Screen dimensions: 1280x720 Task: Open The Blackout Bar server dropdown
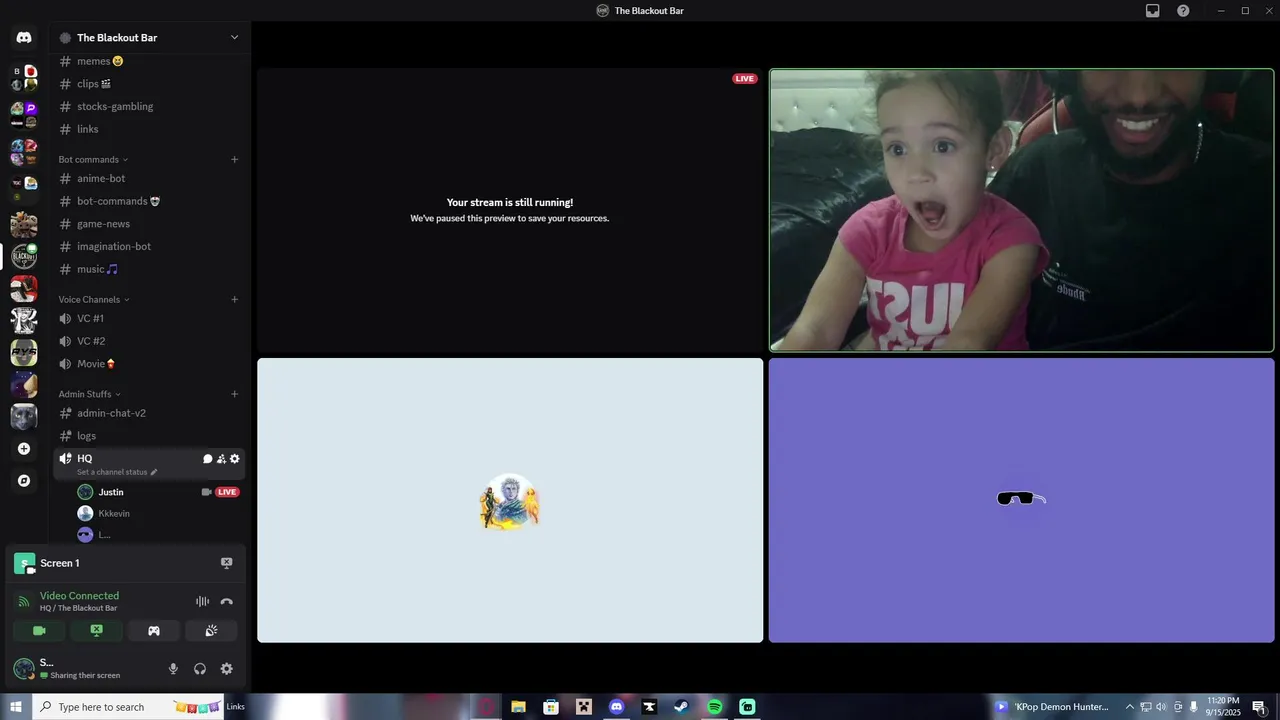click(234, 38)
